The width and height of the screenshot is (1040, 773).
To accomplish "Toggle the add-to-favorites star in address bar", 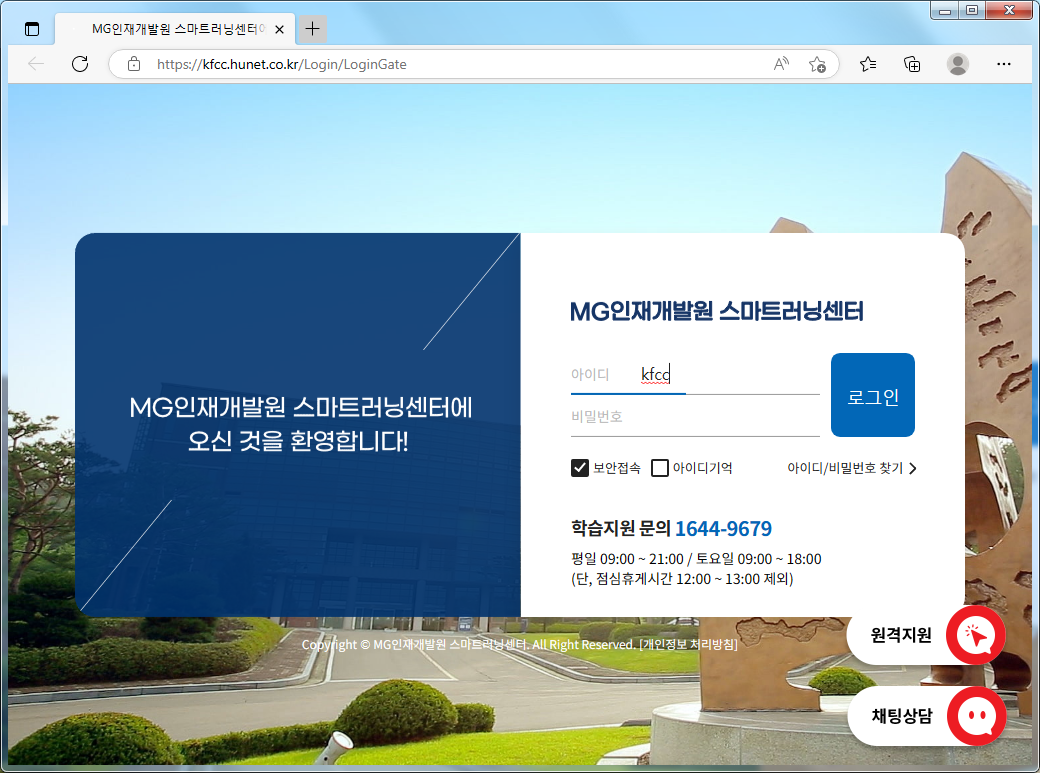I will tap(819, 63).
